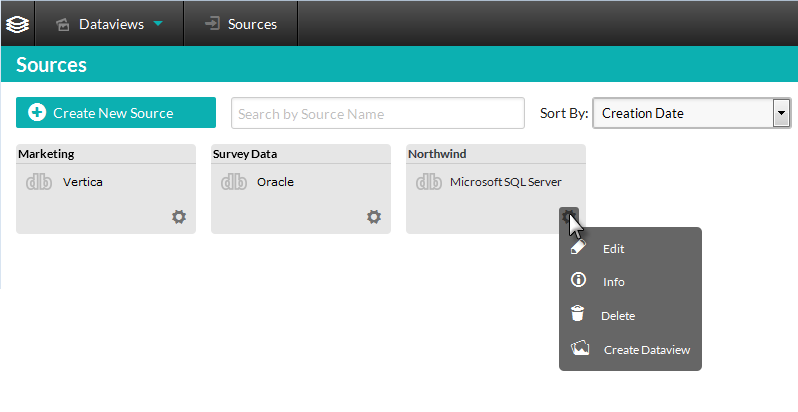The image size is (798, 412).
Task: Click the Sort By dropdown arrow button
Action: coord(781,113)
